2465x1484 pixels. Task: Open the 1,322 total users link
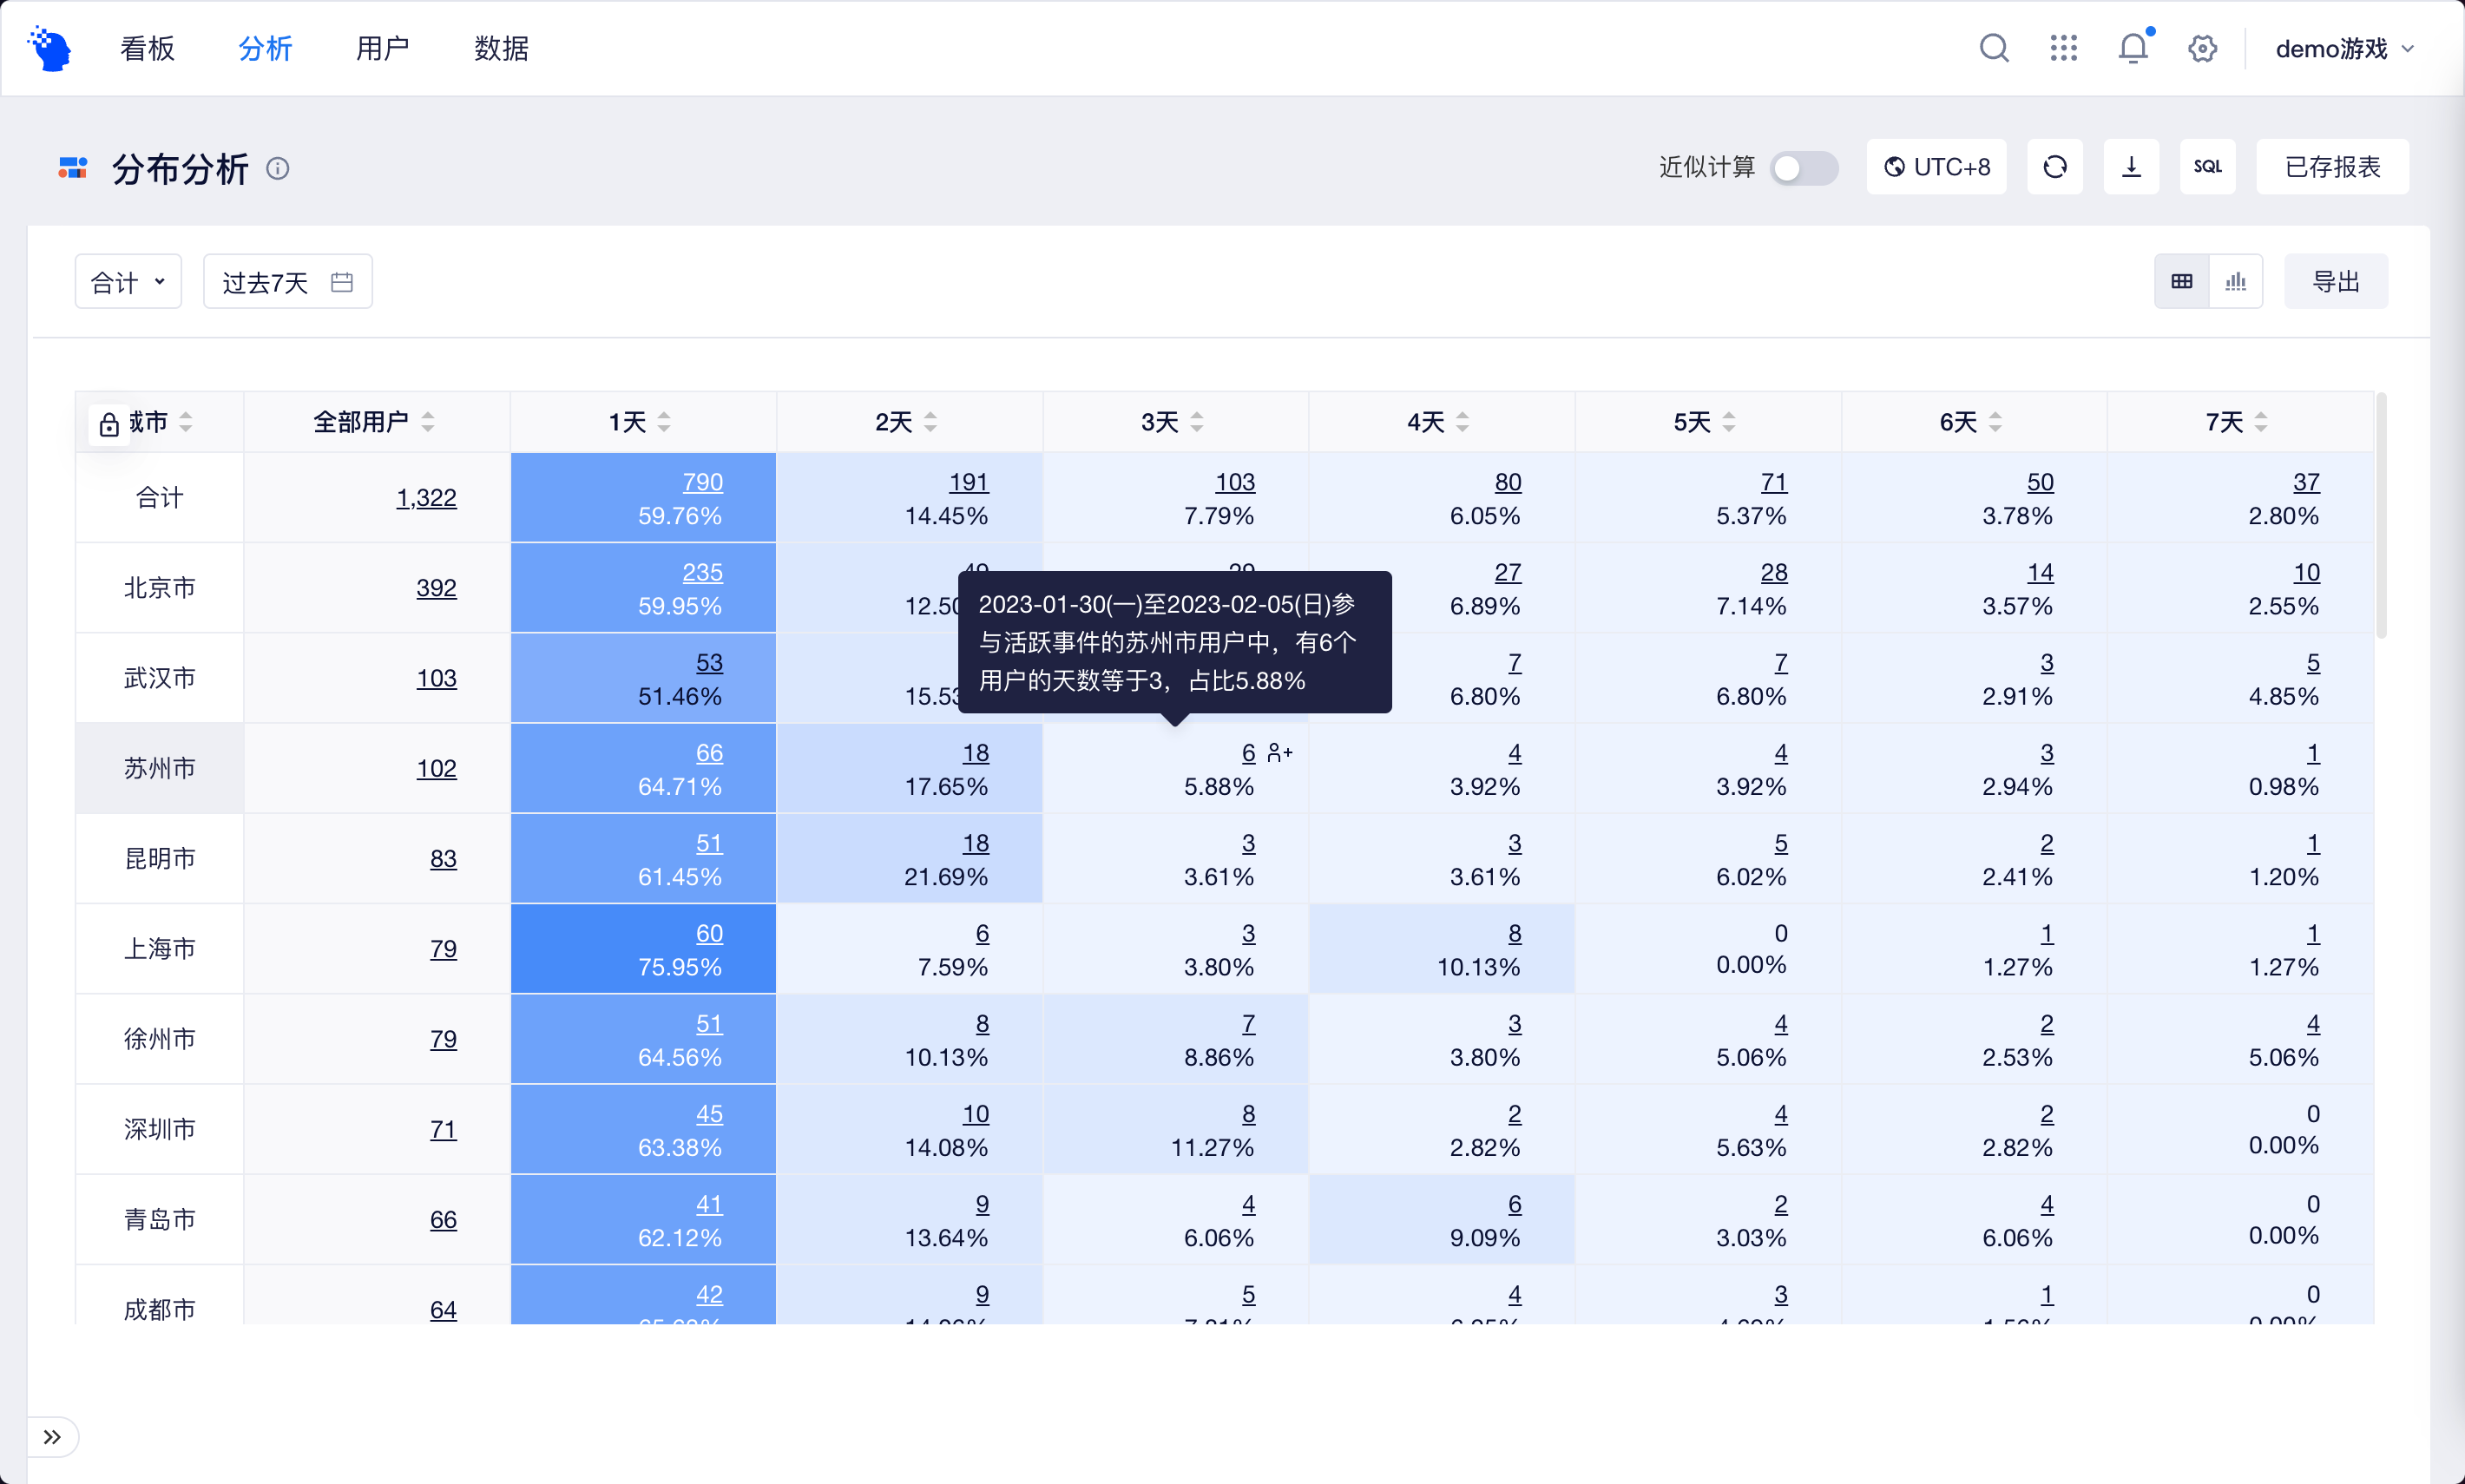pyautogui.click(x=426, y=497)
